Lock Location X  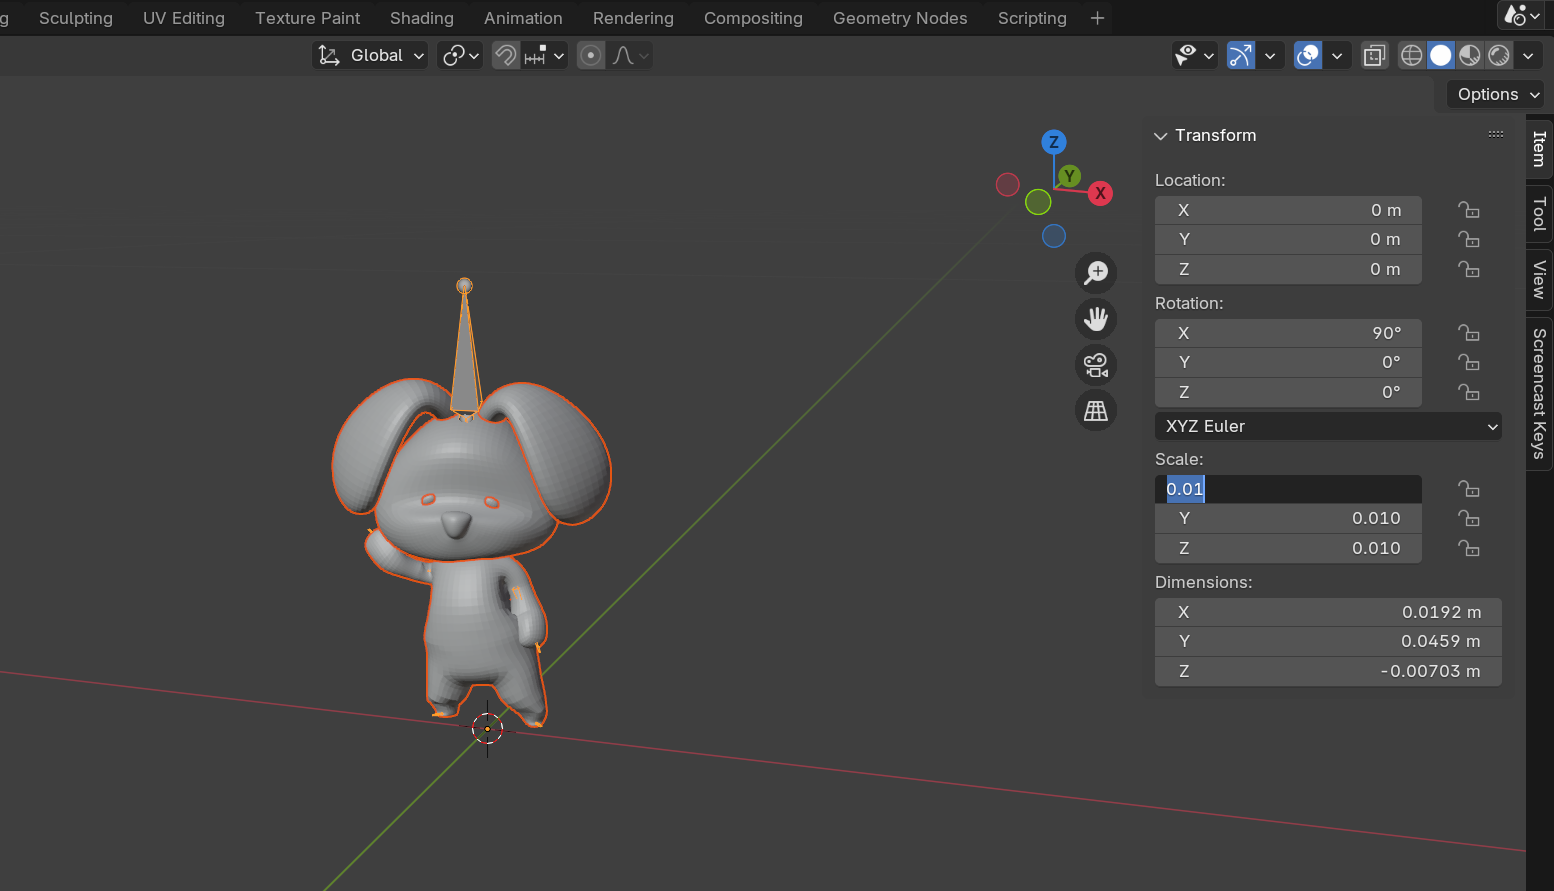pyautogui.click(x=1468, y=210)
